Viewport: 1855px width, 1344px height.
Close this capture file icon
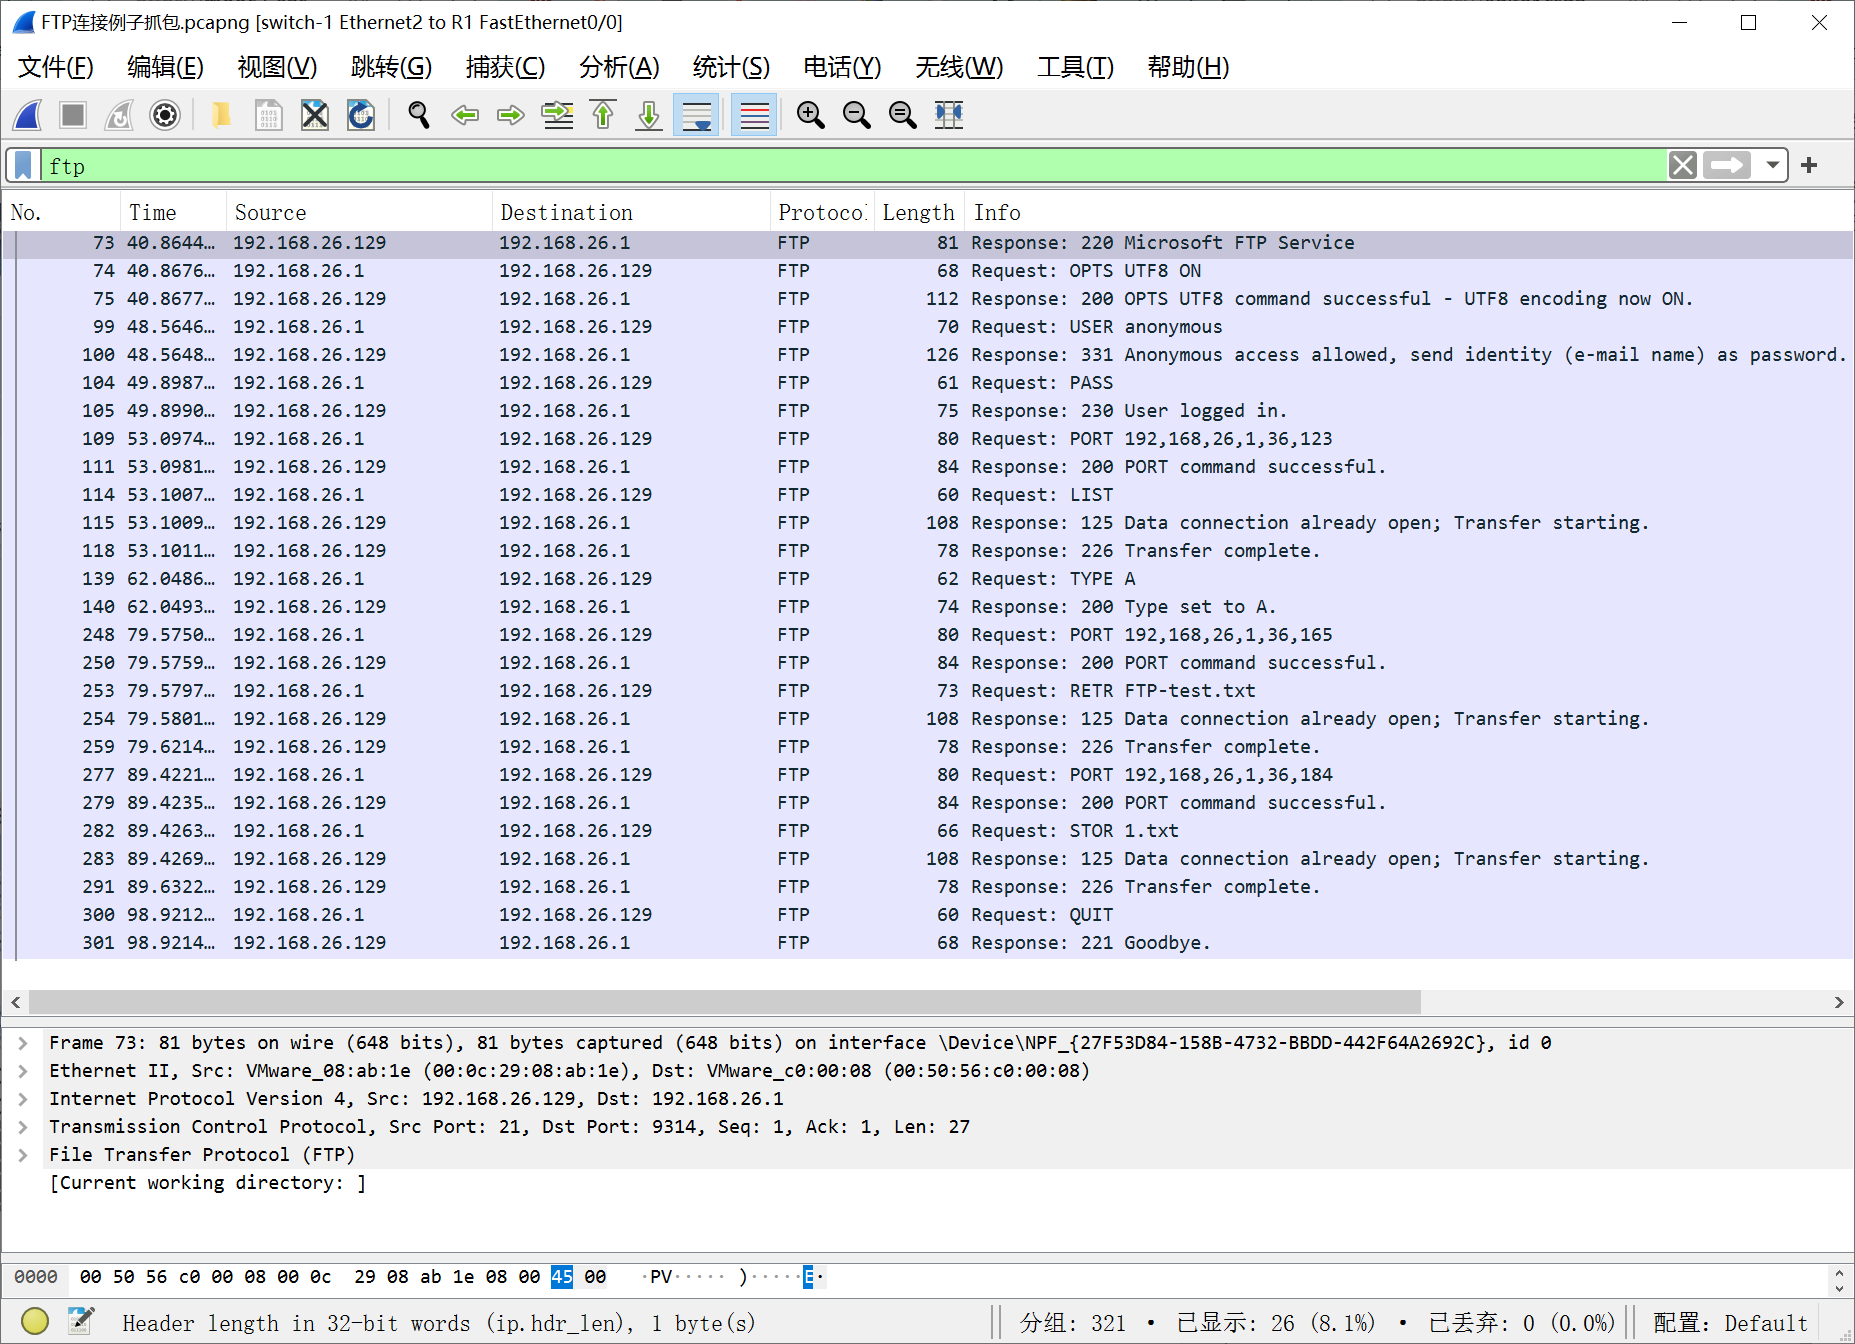click(314, 115)
